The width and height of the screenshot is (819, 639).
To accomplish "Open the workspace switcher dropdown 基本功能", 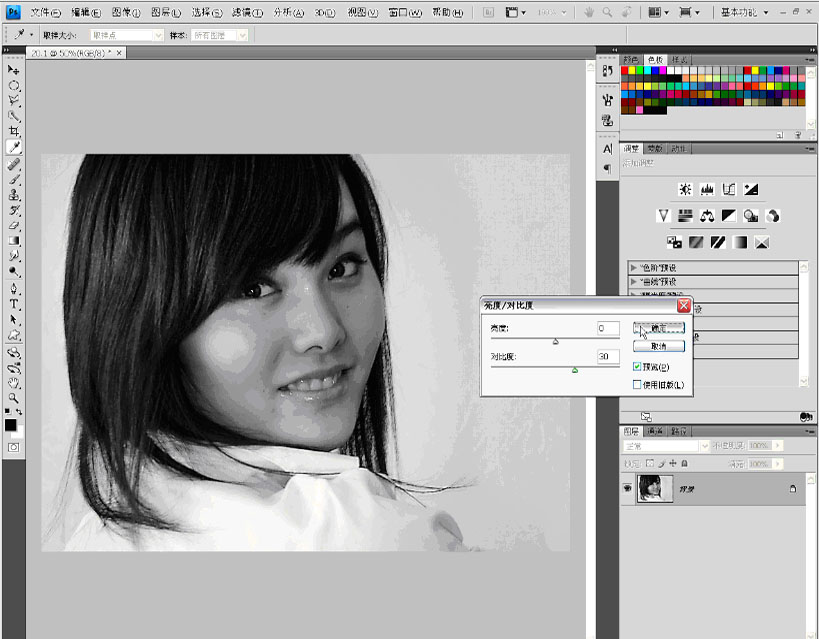I will [x=744, y=12].
